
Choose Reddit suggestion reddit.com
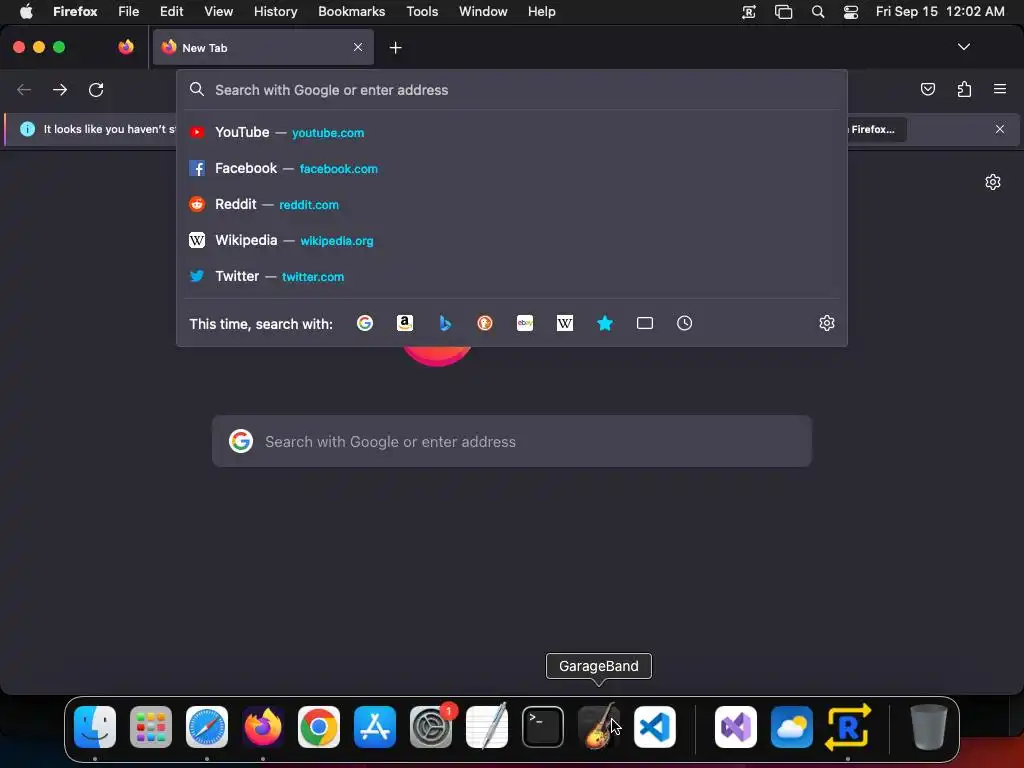pyautogui.click(x=512, y=204)
